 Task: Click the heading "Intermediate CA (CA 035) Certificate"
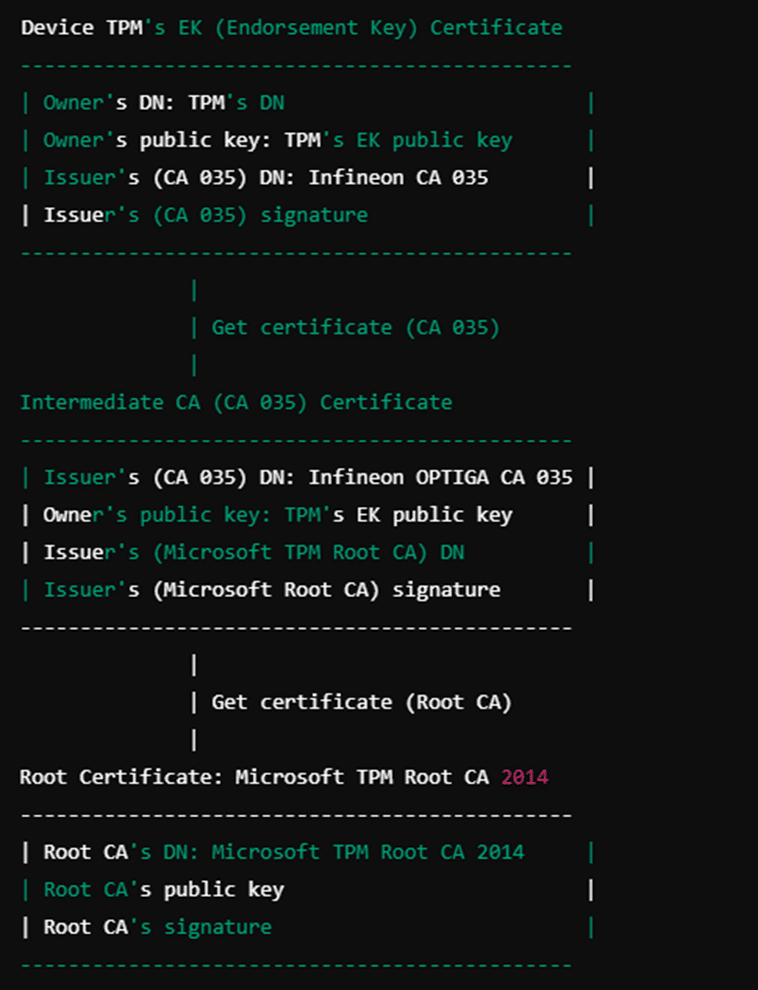236,402
